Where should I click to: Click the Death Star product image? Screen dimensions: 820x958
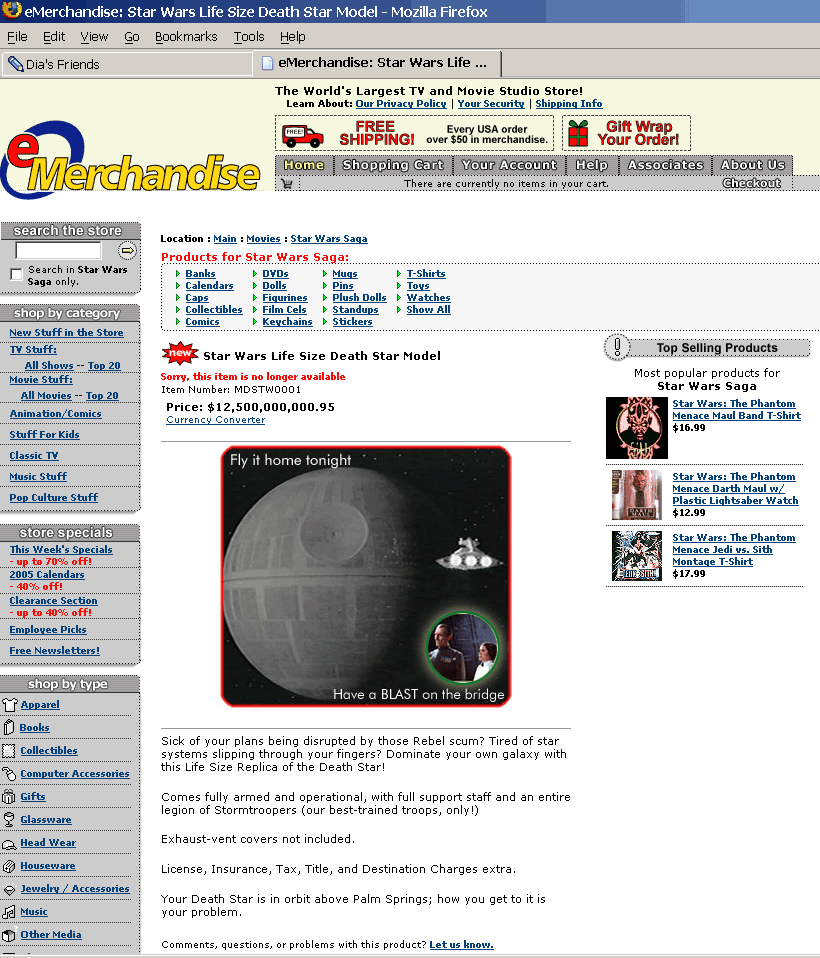[x=365, y=576]
